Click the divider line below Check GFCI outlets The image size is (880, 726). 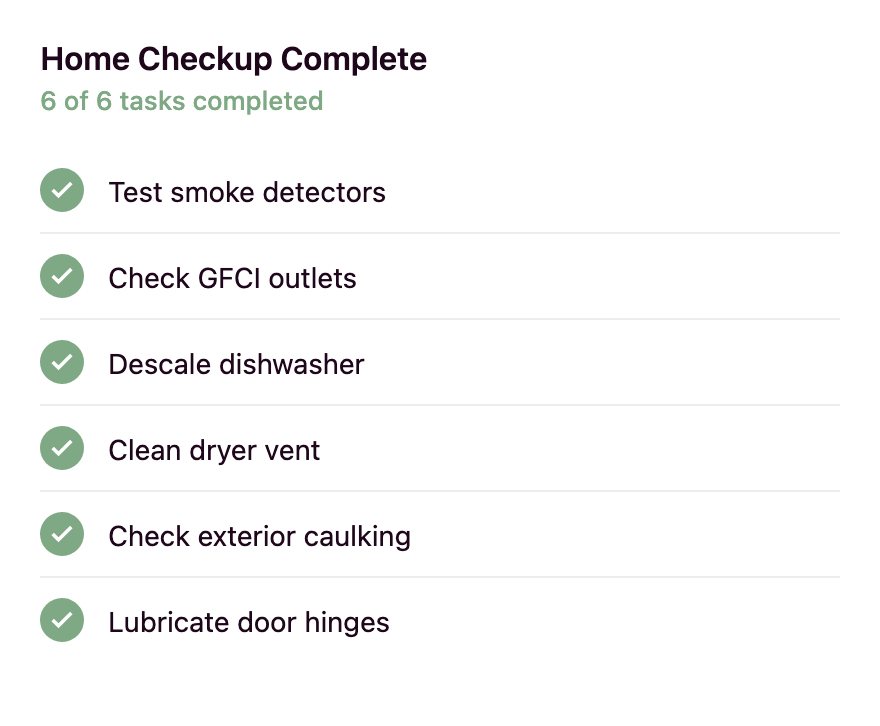pos(440,319)
